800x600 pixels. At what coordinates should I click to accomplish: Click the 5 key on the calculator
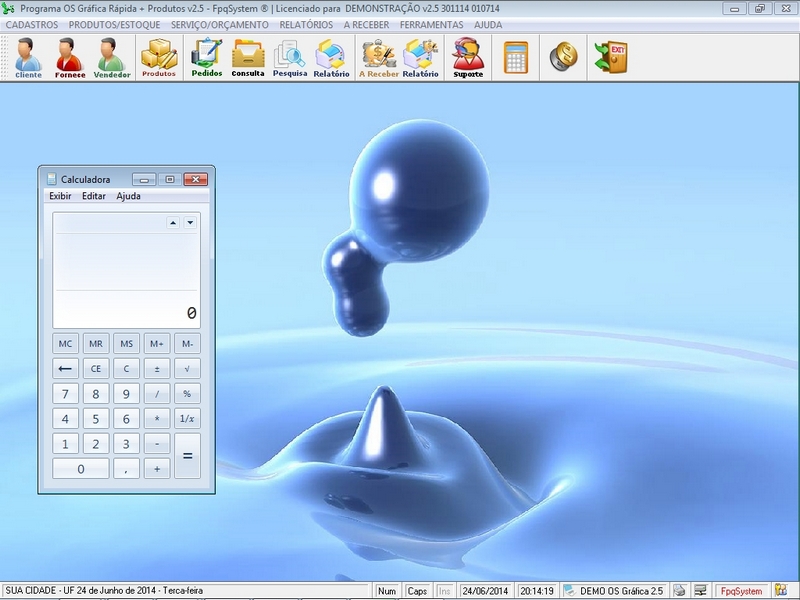(x=96, y=418)
